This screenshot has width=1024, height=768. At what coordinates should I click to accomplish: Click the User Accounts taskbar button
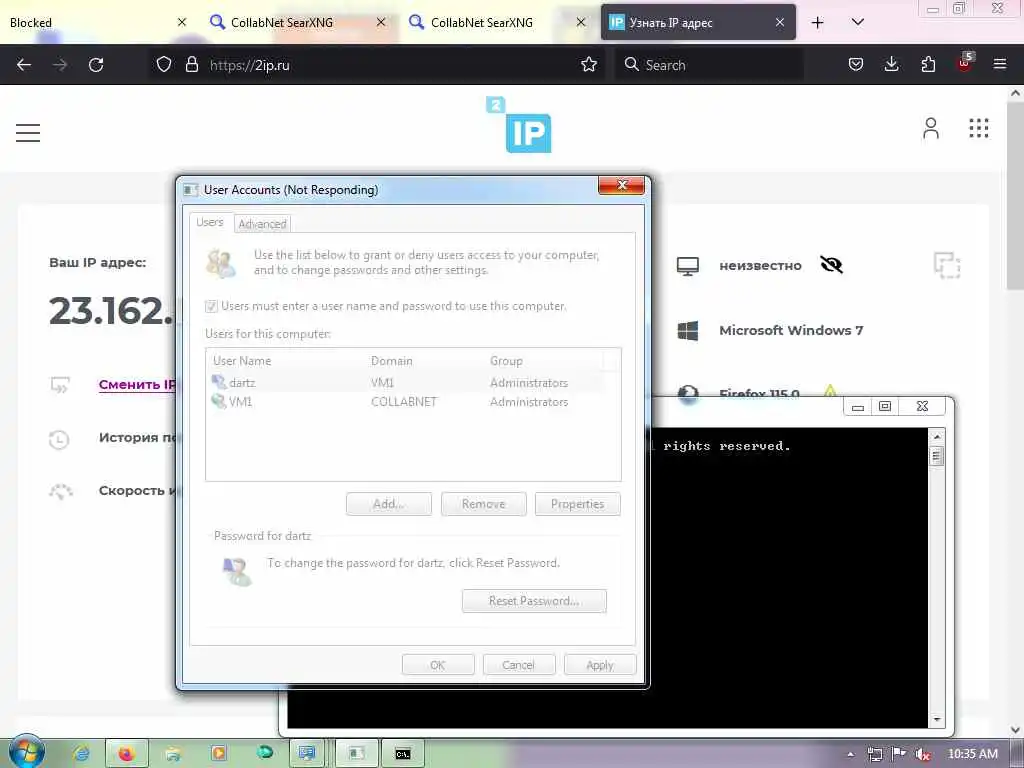[x=357, y=754]
